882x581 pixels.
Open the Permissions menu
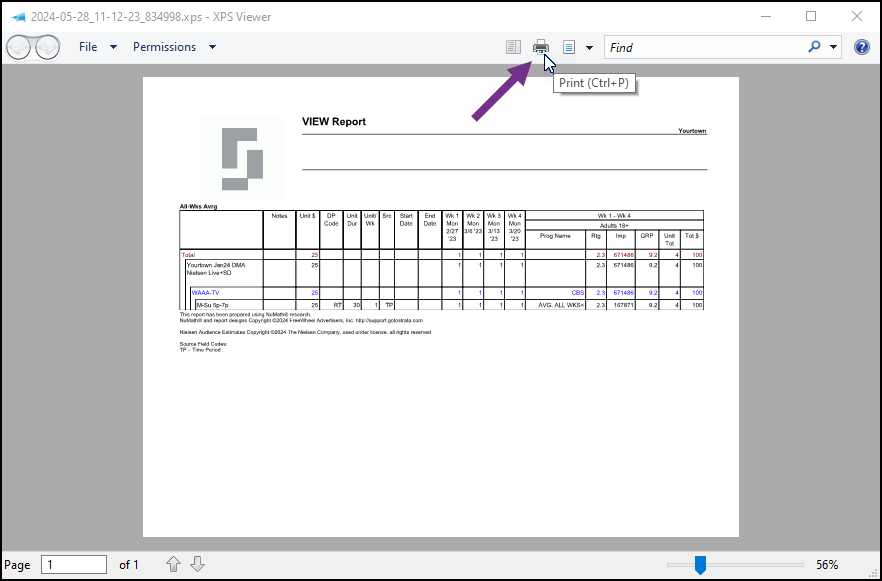(164, 47)
